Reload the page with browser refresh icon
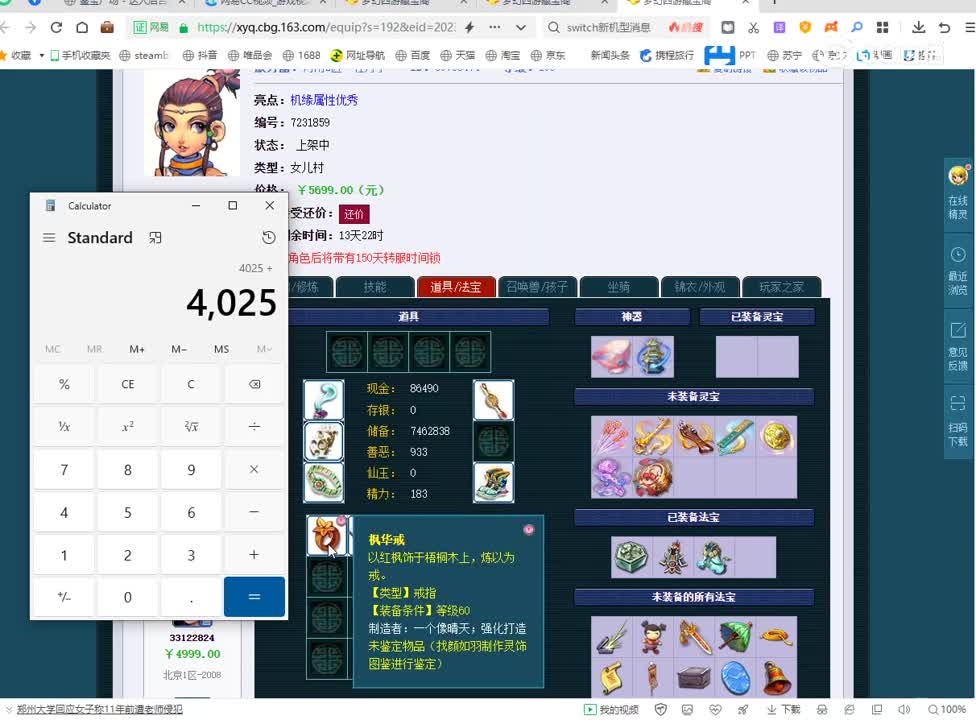 click(x=56, y=27)
